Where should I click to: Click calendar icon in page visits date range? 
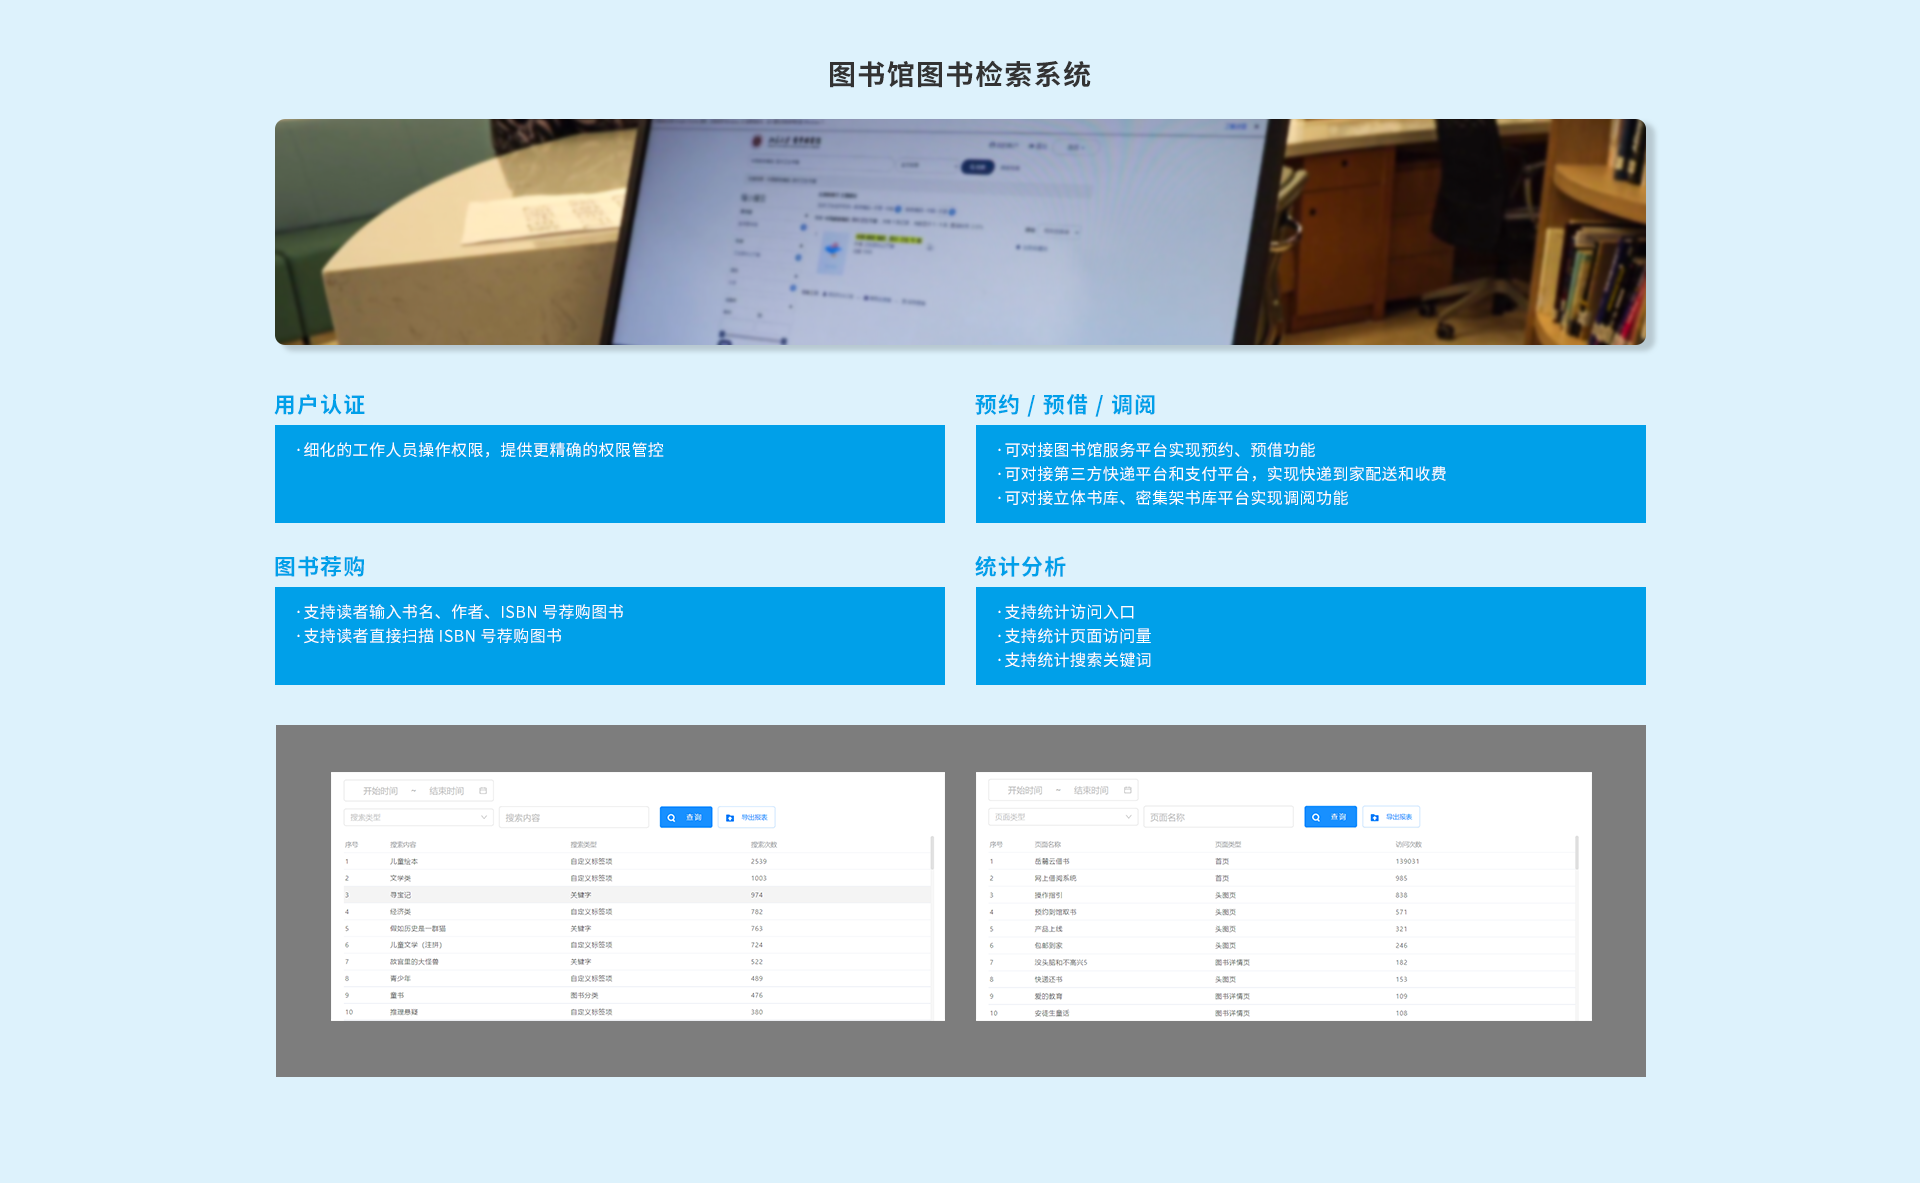pyautogui.click(x=1128, y=791)
